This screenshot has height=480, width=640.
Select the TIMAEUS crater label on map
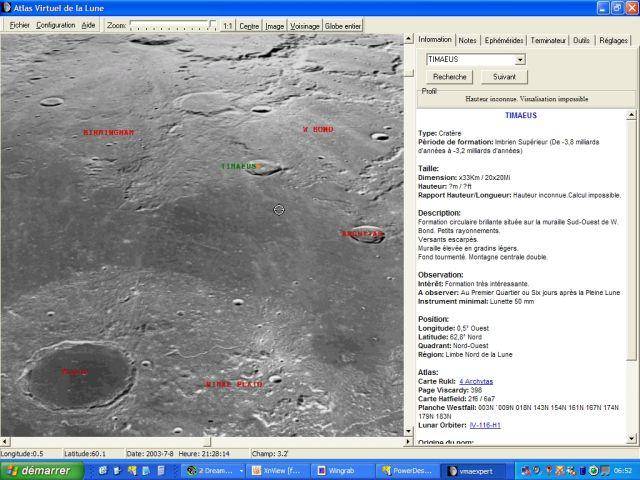pos(238,167)
